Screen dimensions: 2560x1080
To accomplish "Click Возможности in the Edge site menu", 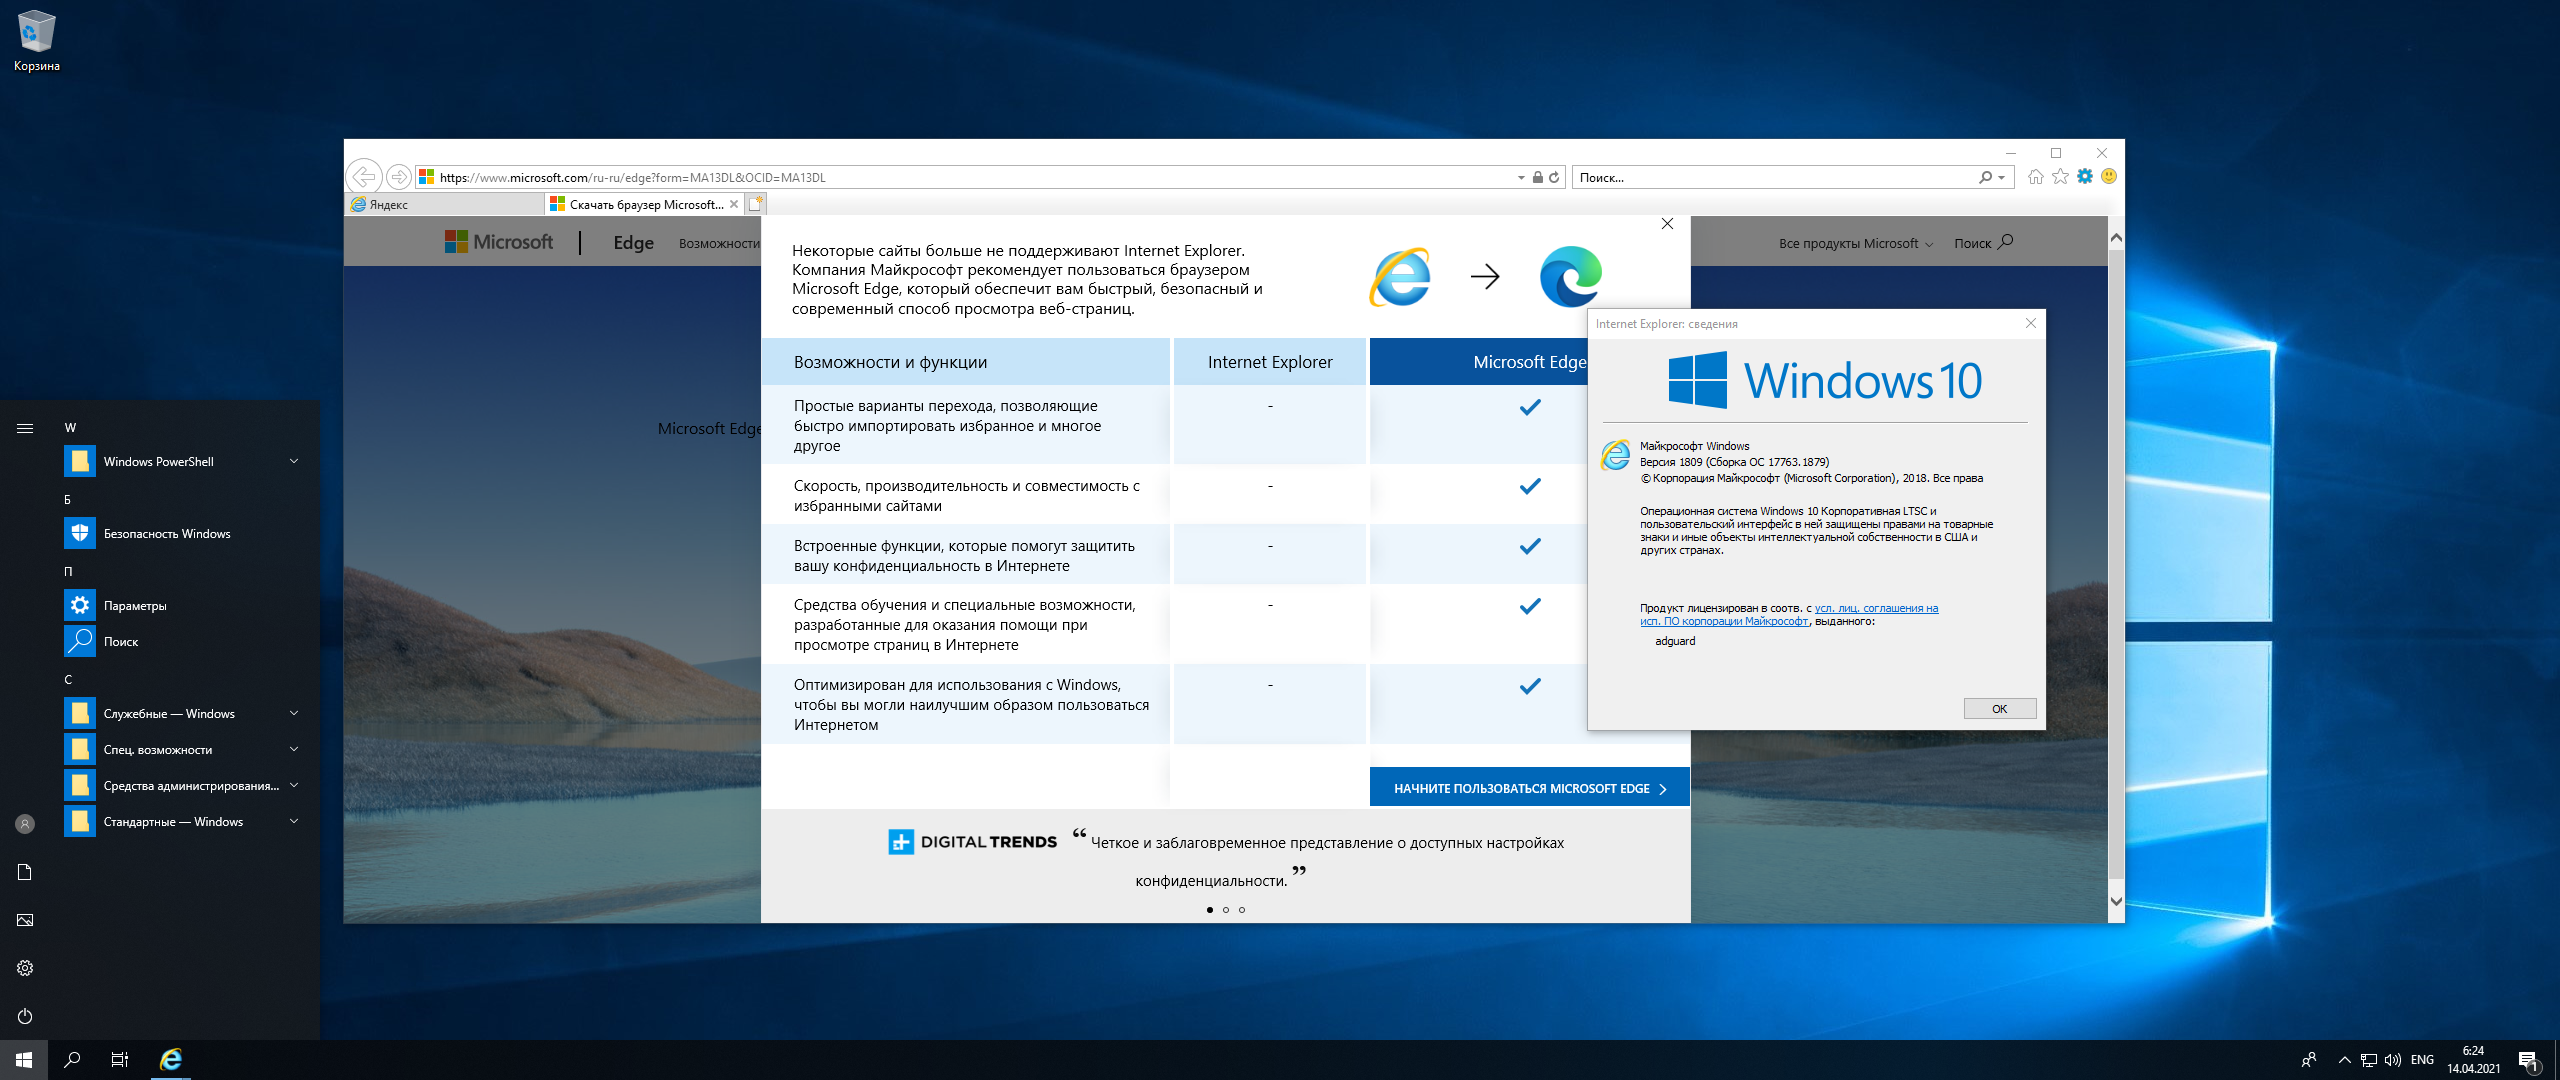I will (x=719, y=243).
